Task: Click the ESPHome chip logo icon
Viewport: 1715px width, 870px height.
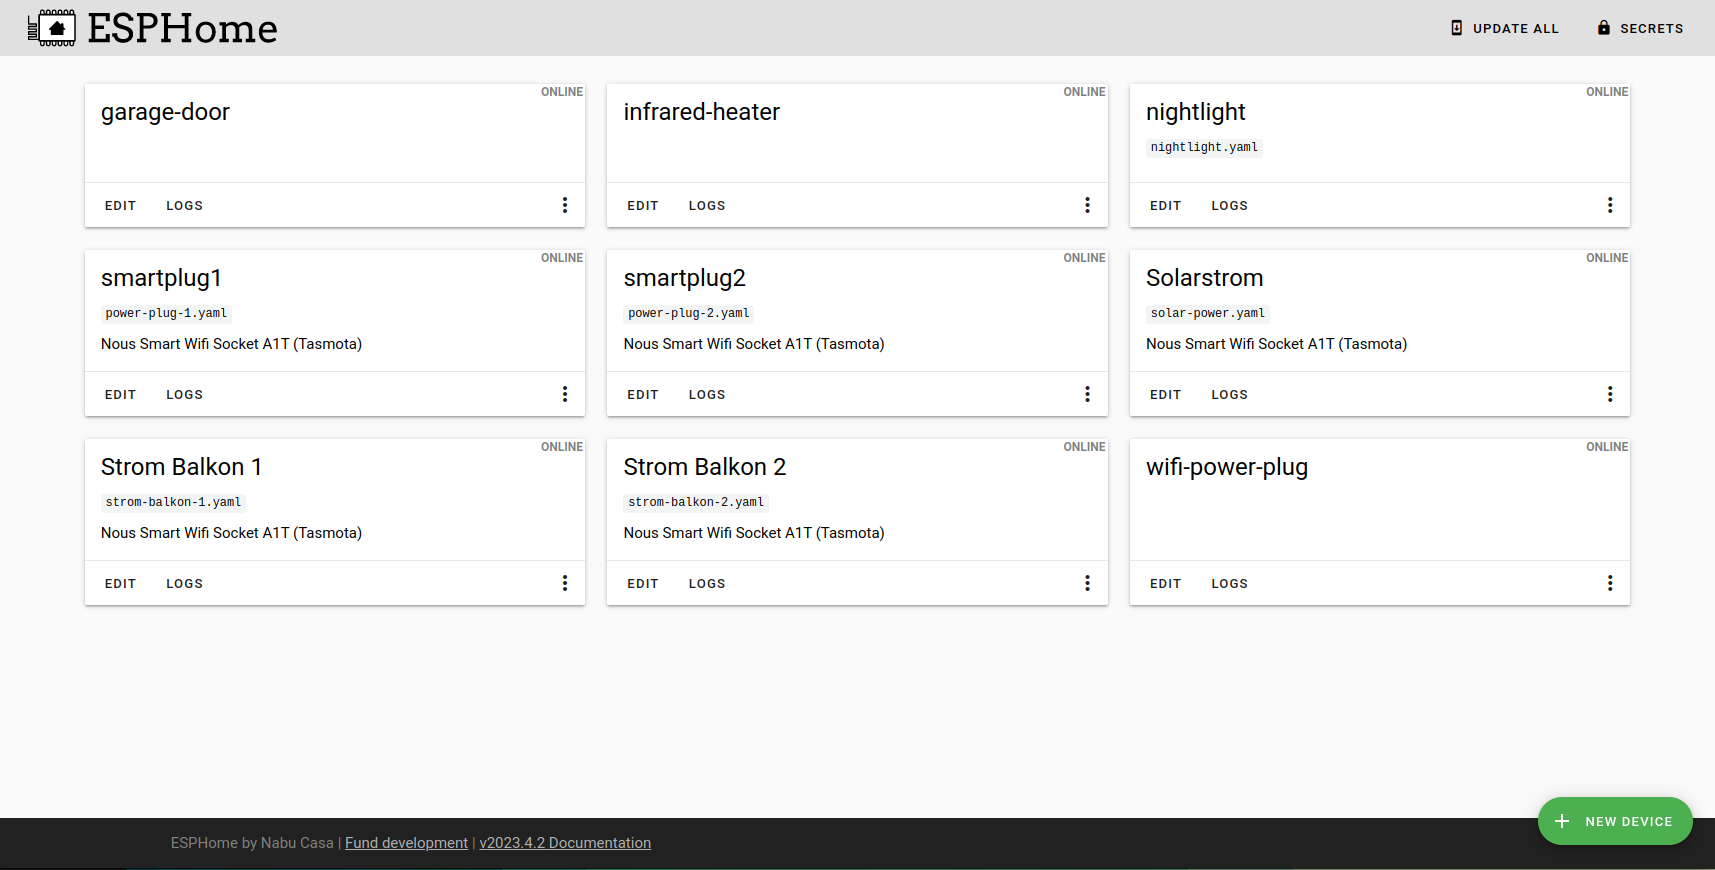Action: [52, 28]
